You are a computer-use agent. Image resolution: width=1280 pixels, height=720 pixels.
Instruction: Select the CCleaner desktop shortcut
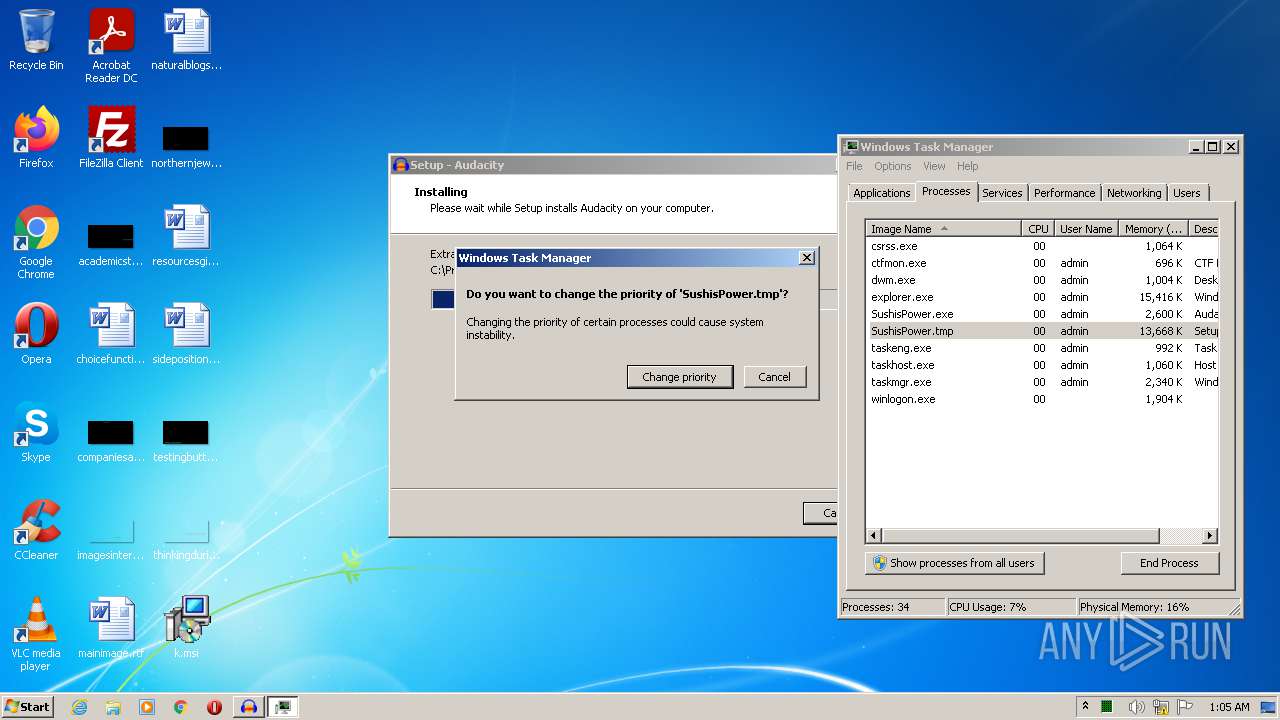[x=36, y=530]
